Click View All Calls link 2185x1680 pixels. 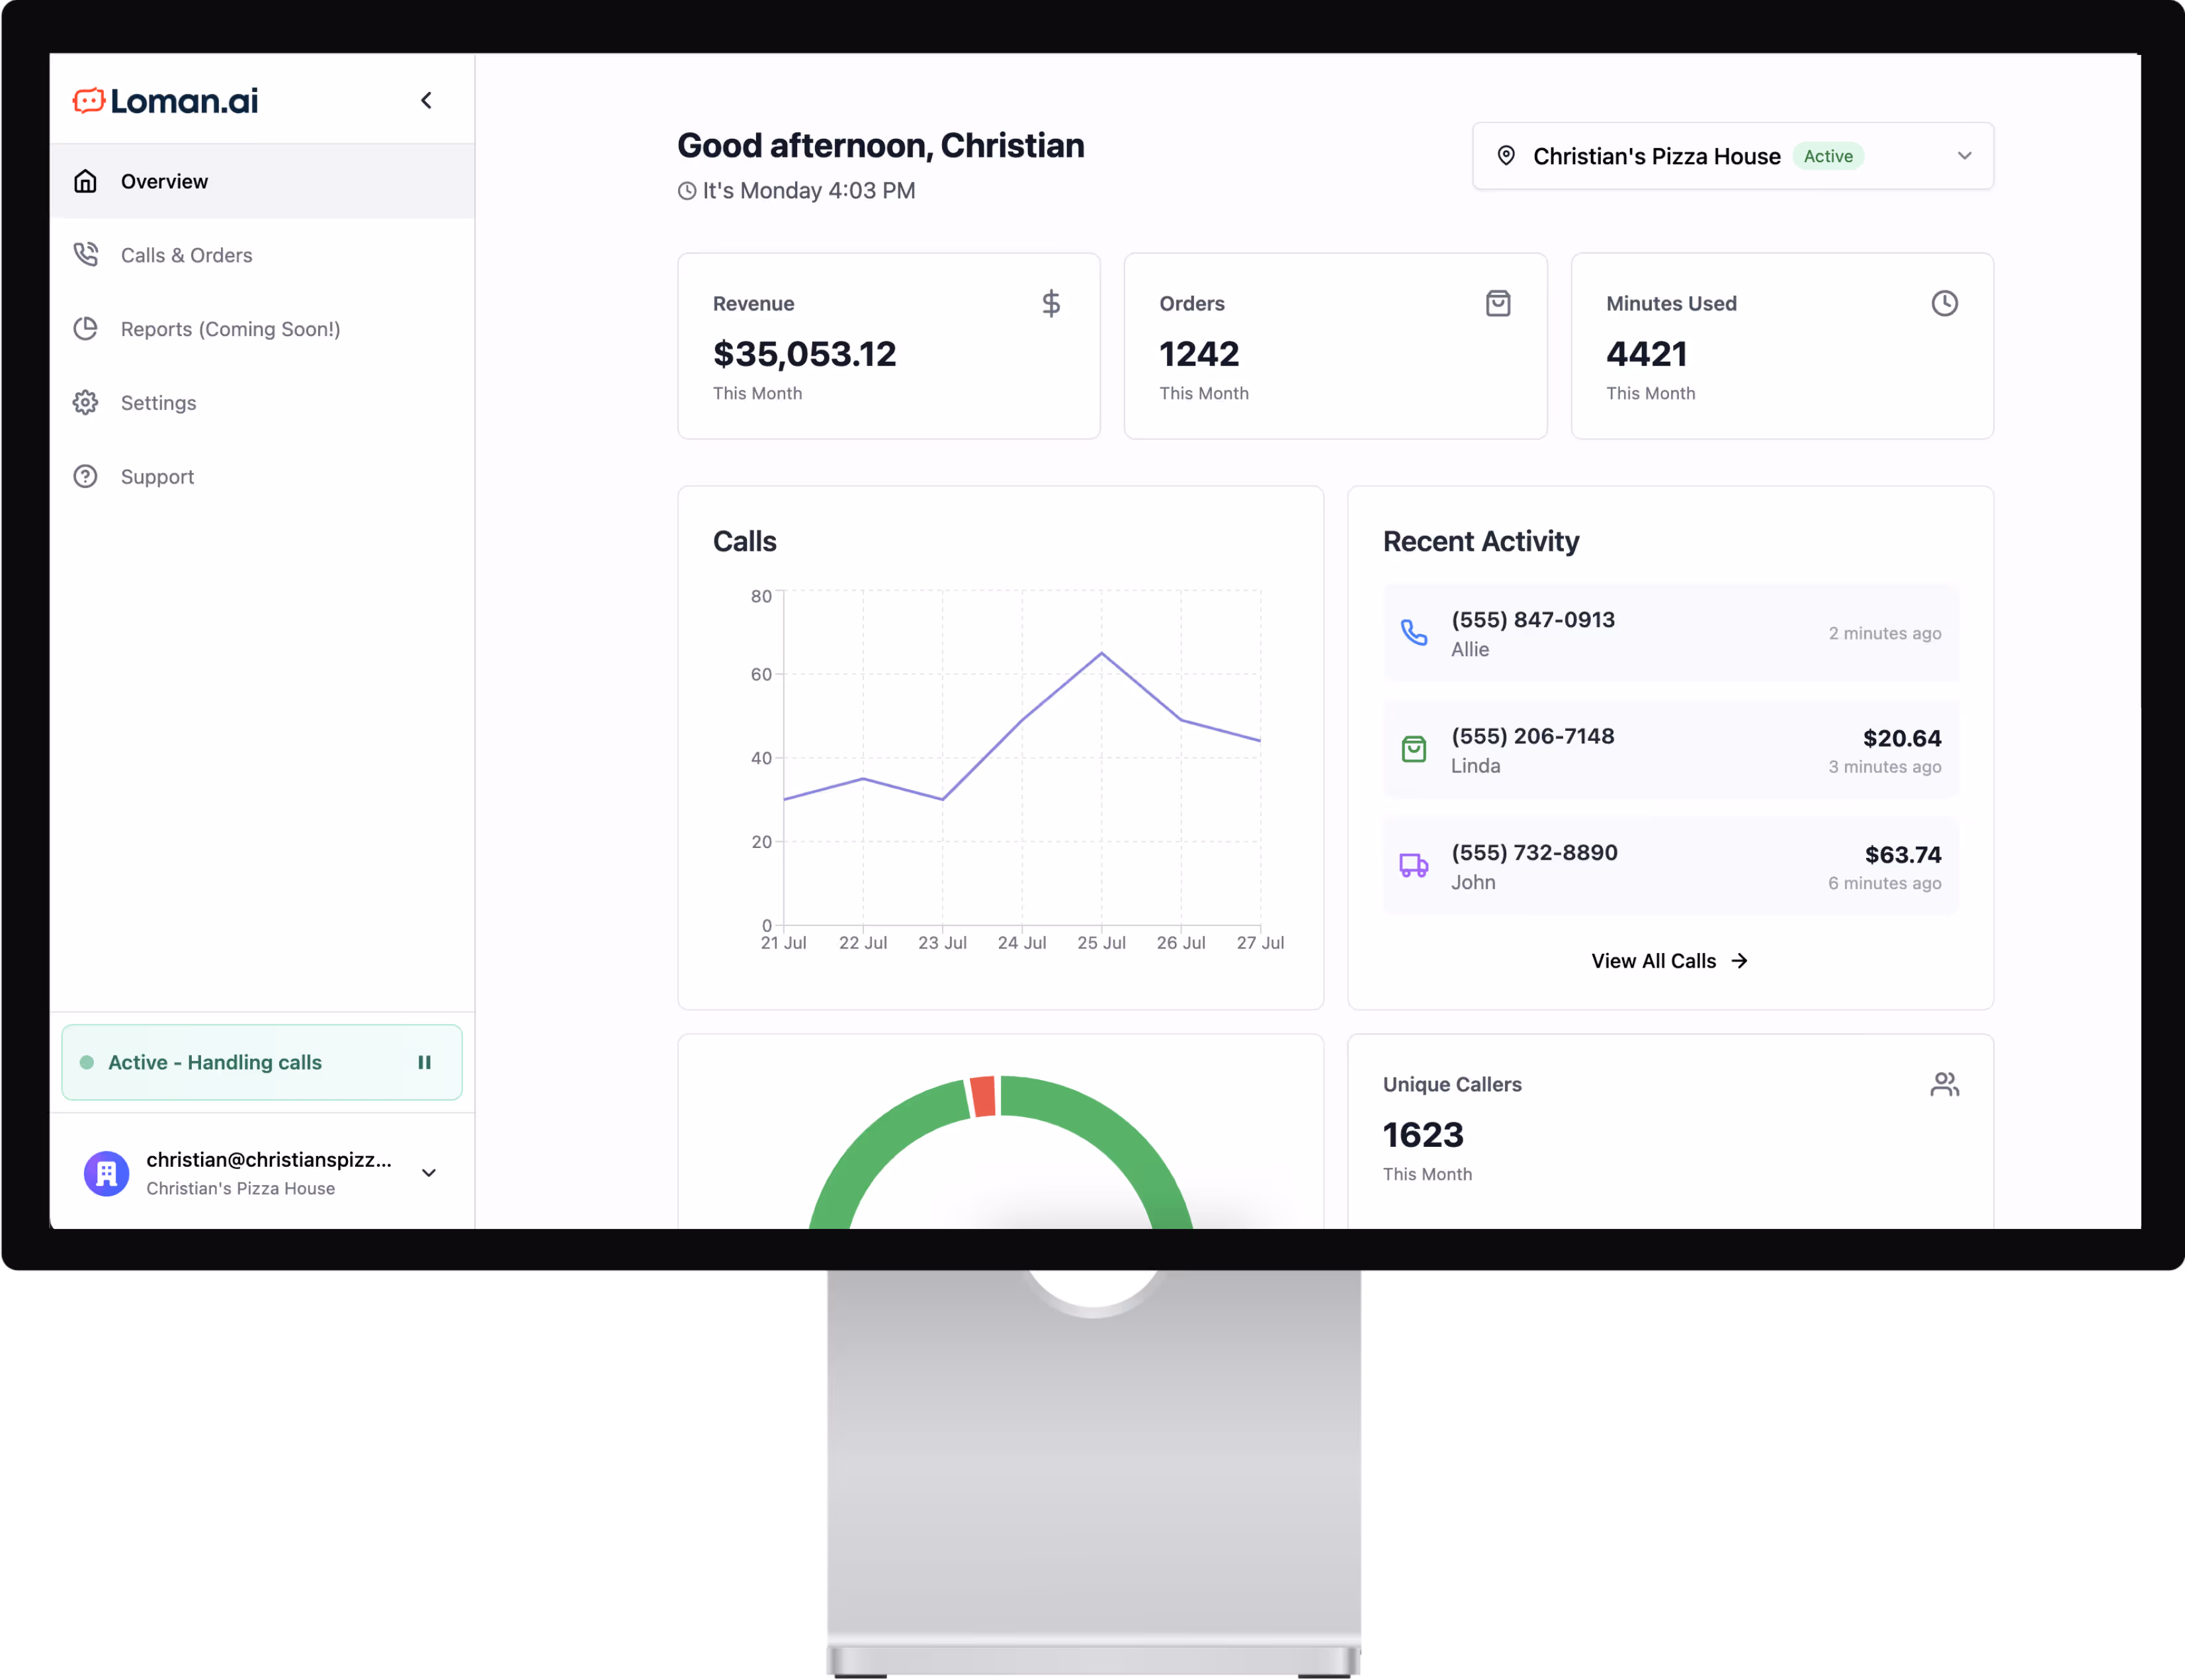(1670, 961)
